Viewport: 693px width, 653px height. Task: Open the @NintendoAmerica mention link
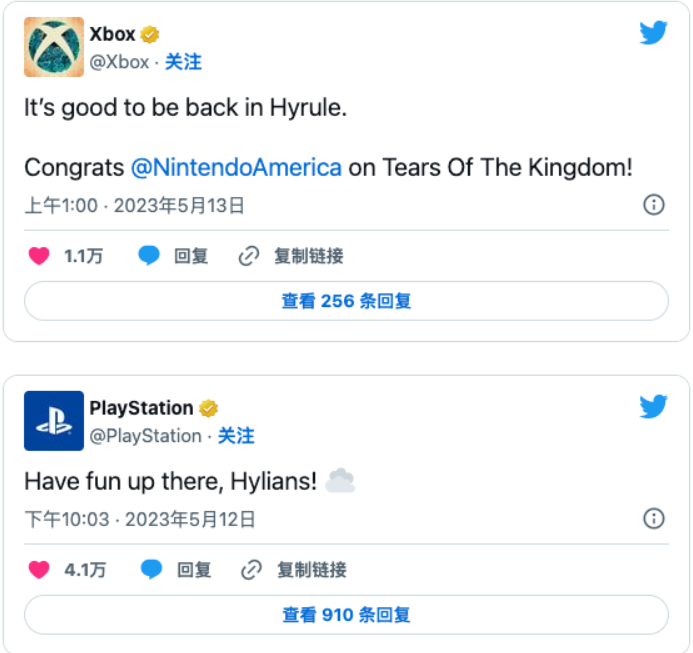point(236,168)
